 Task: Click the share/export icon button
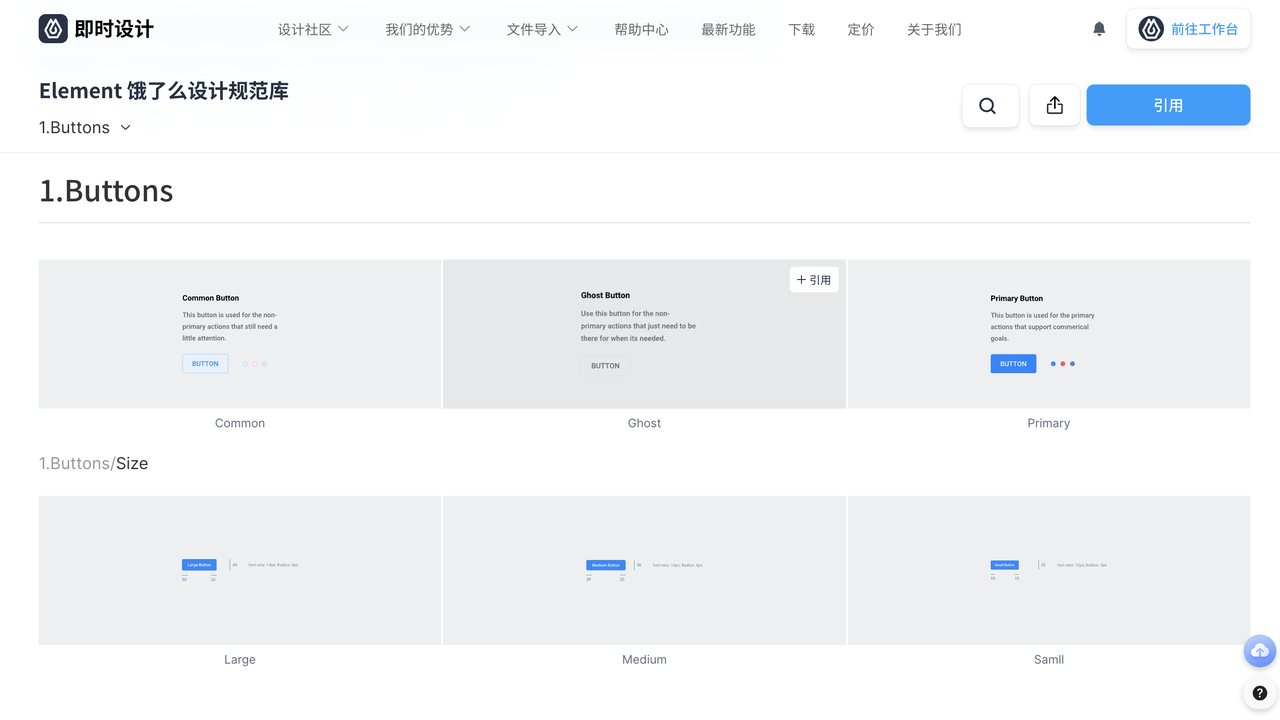click(1054, 106)
